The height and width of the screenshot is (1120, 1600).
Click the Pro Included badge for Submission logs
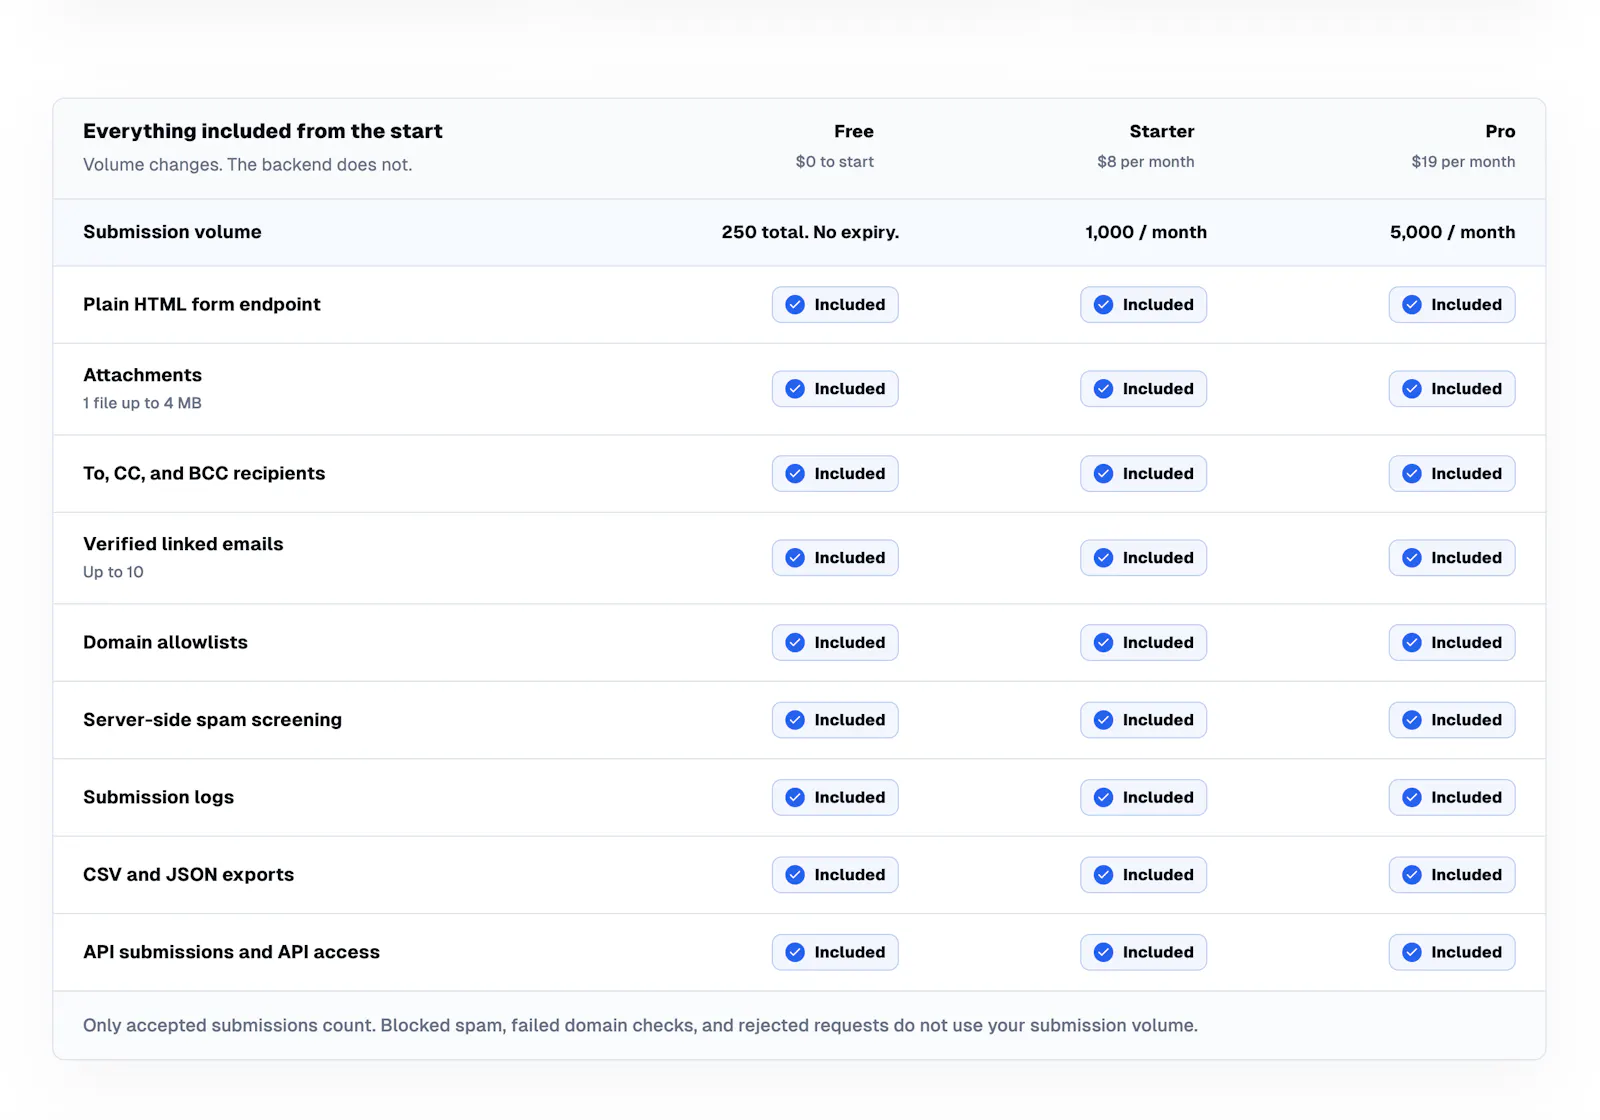point(1451,798)
